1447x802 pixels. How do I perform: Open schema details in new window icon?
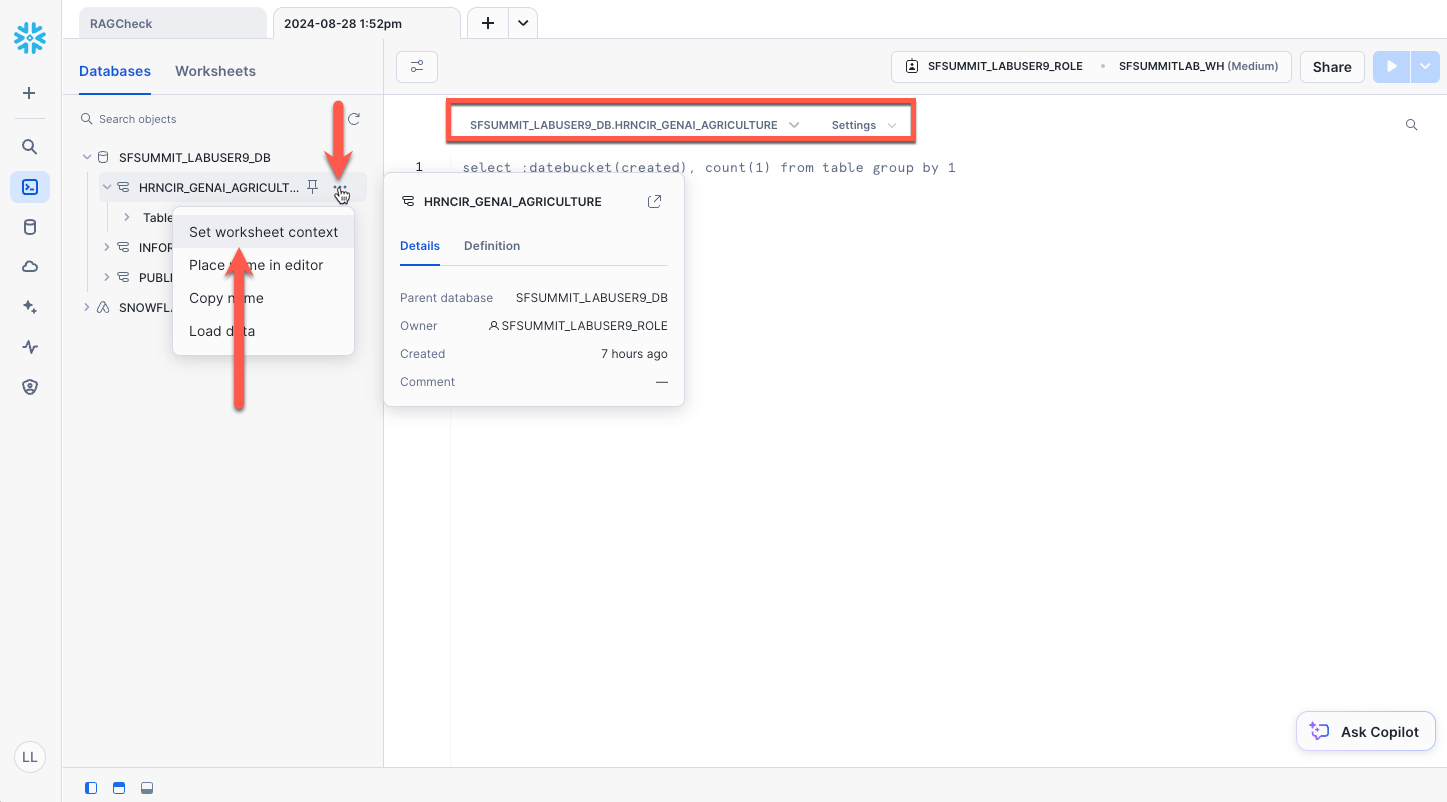[655, 201]
